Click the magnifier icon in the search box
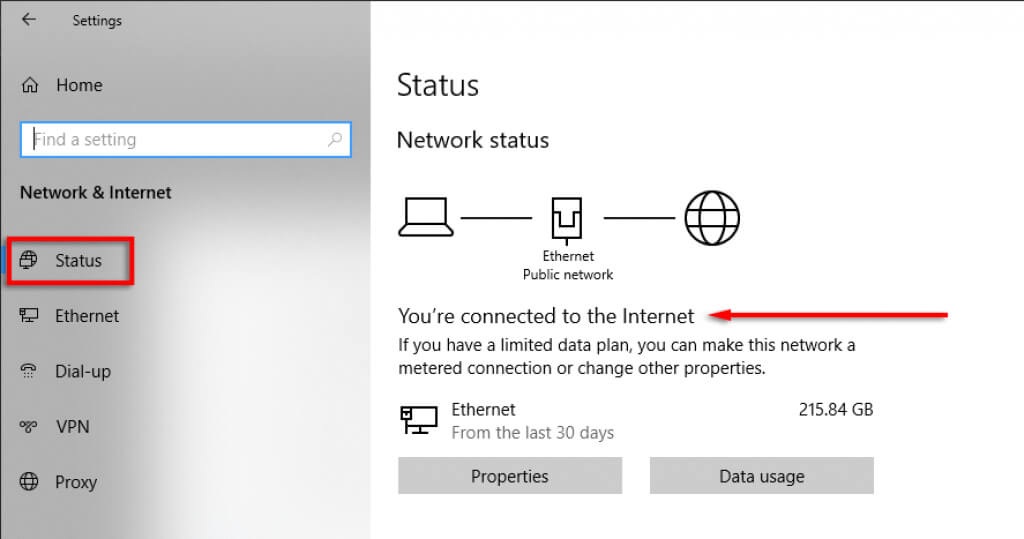 click(x=335, y=140)
